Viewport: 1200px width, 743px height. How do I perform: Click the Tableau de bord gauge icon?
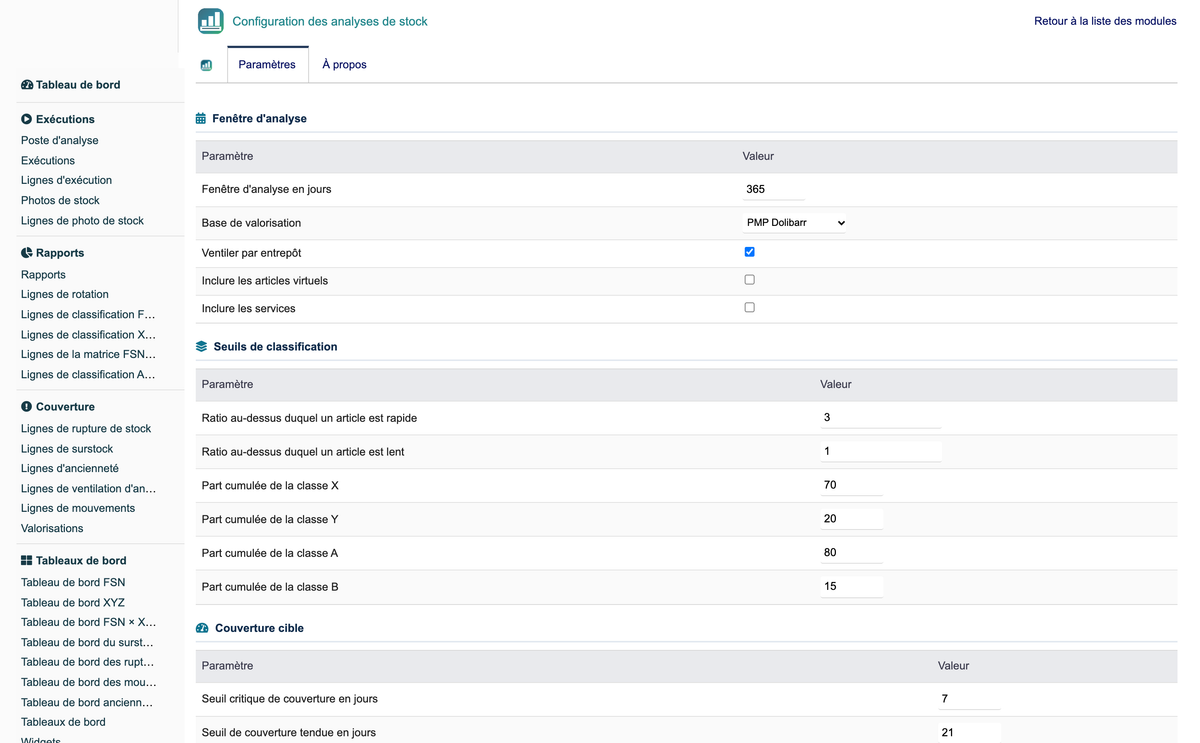[x=27, y=85]
